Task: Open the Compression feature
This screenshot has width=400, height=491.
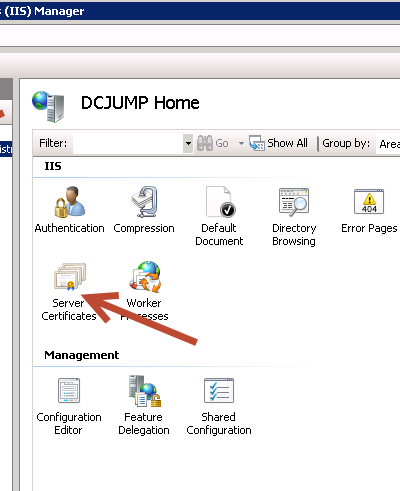Action: click(144, 210)
